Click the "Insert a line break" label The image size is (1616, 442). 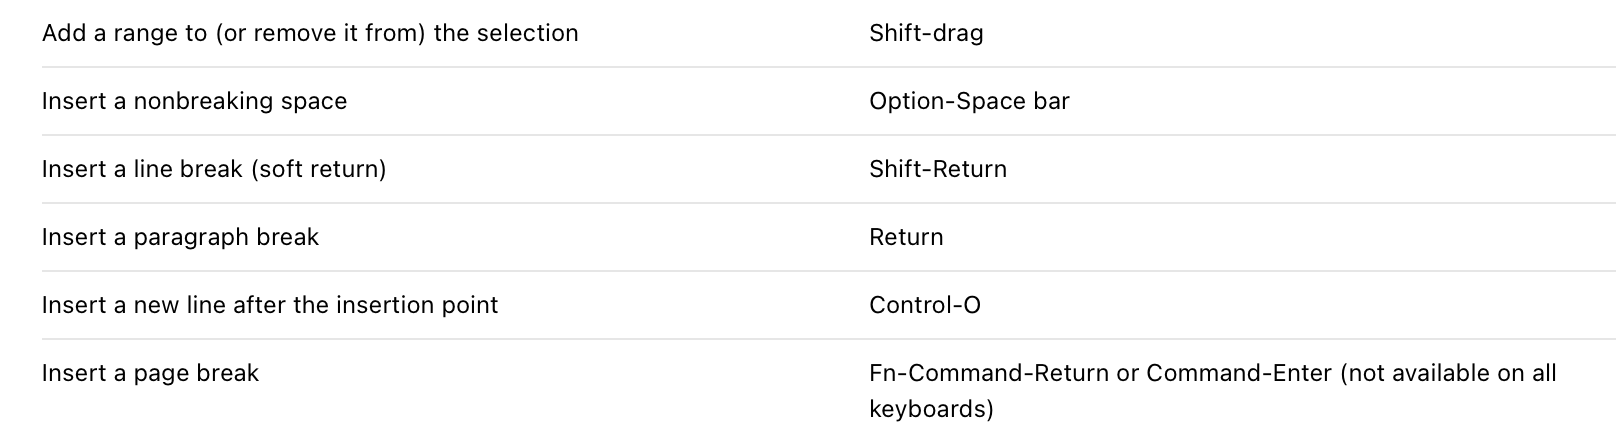tap(142, 169)
